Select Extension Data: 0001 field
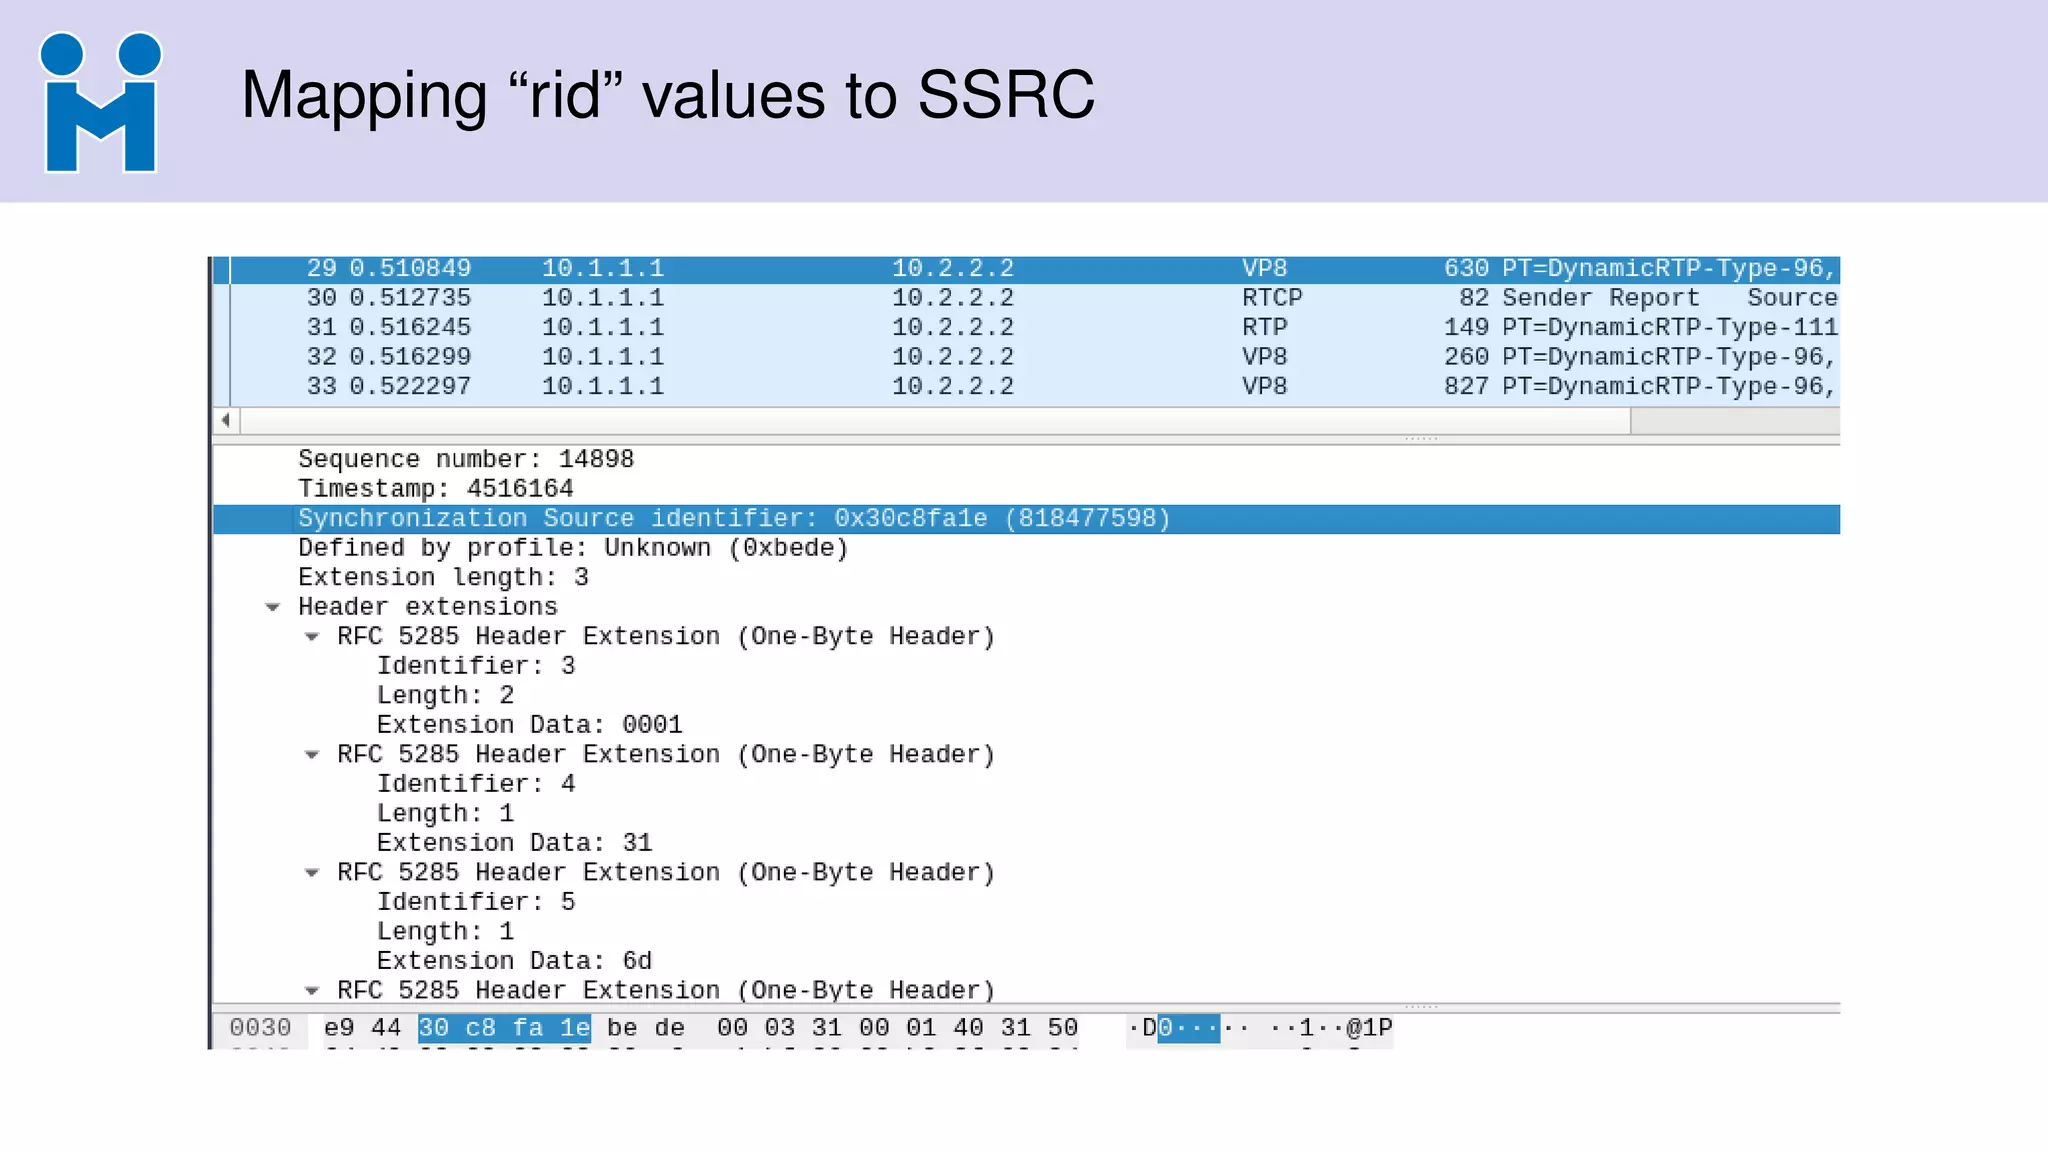 click(x=529, y=725)
